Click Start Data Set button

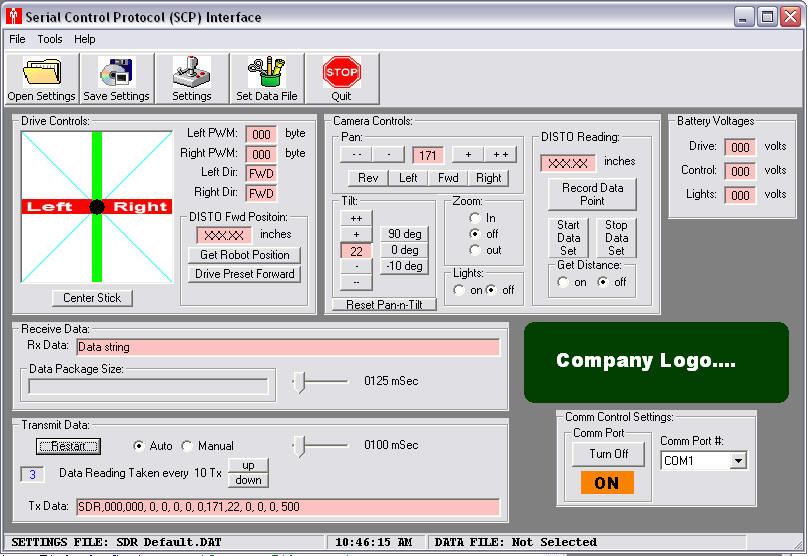(x=568, y=238)
